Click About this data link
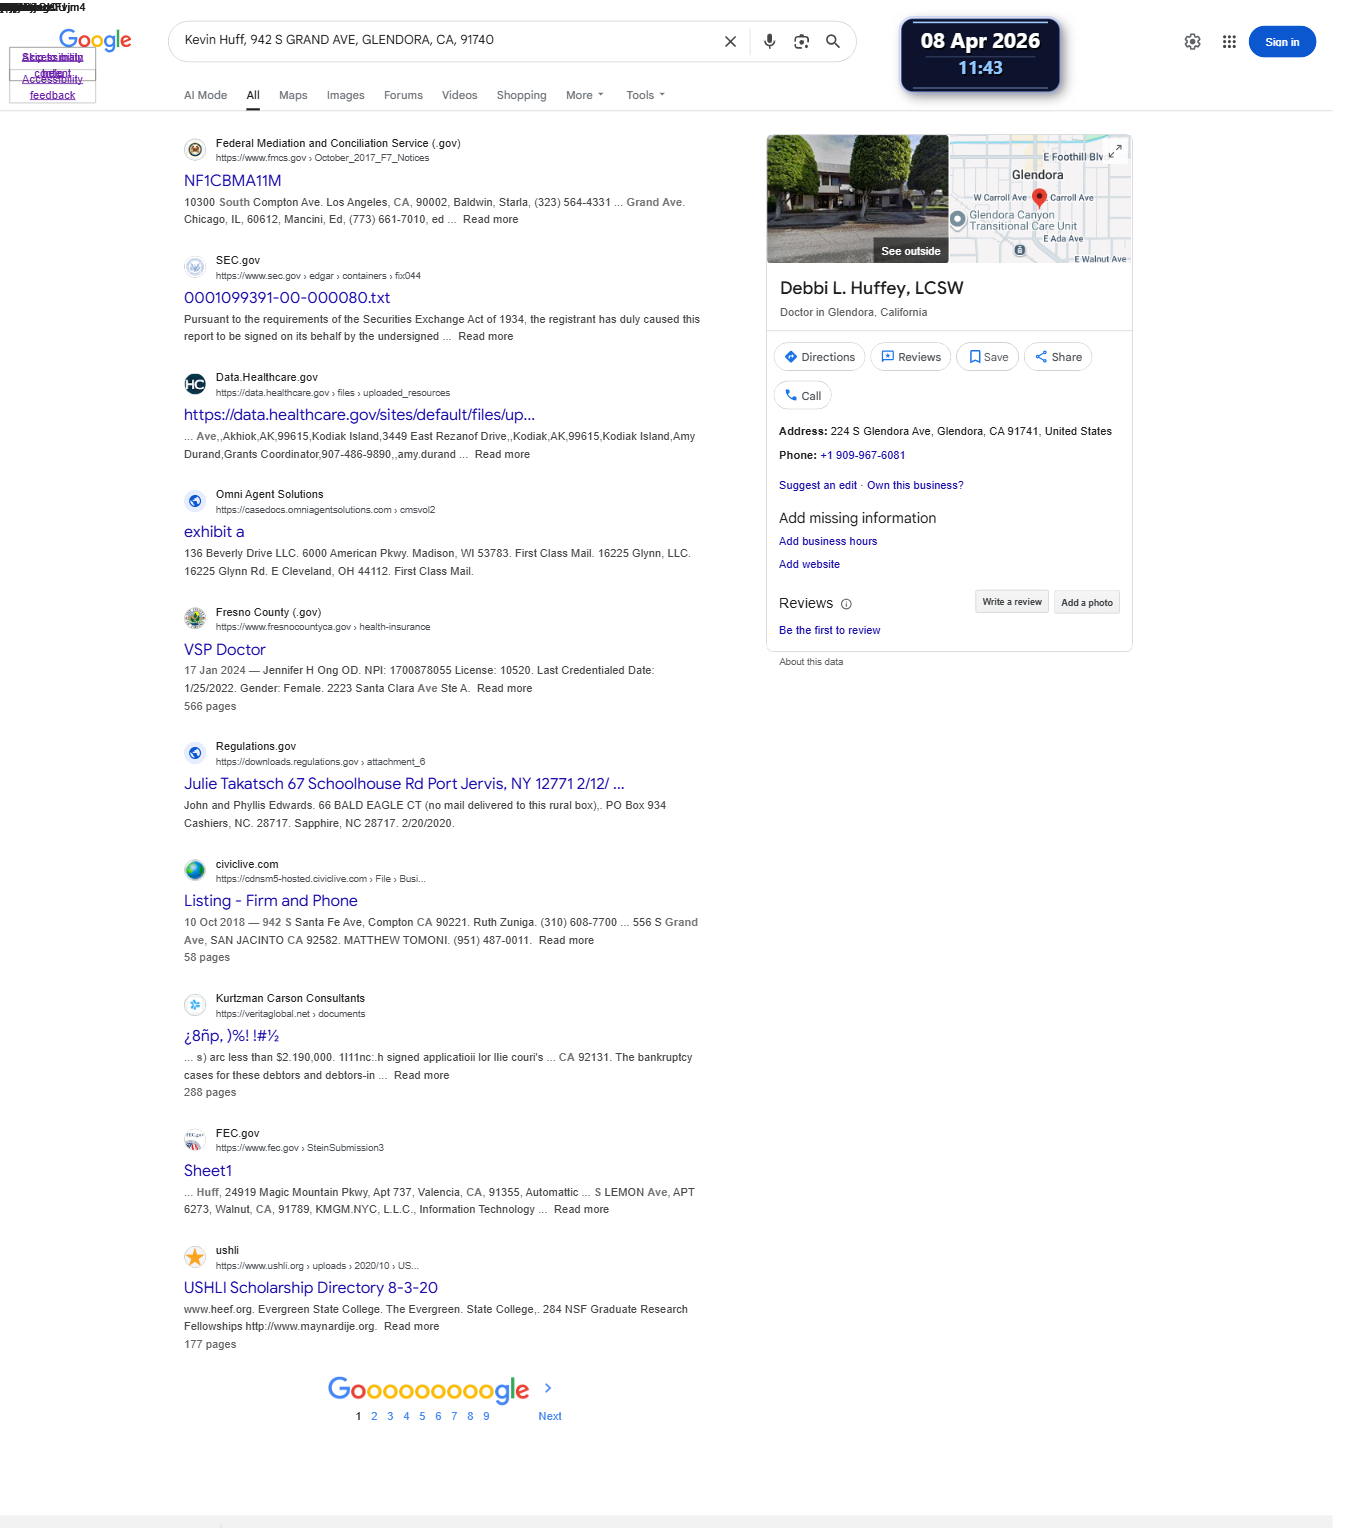Screen dimensions: 1348x1528 pyautogui.click(x=811, y=662)
